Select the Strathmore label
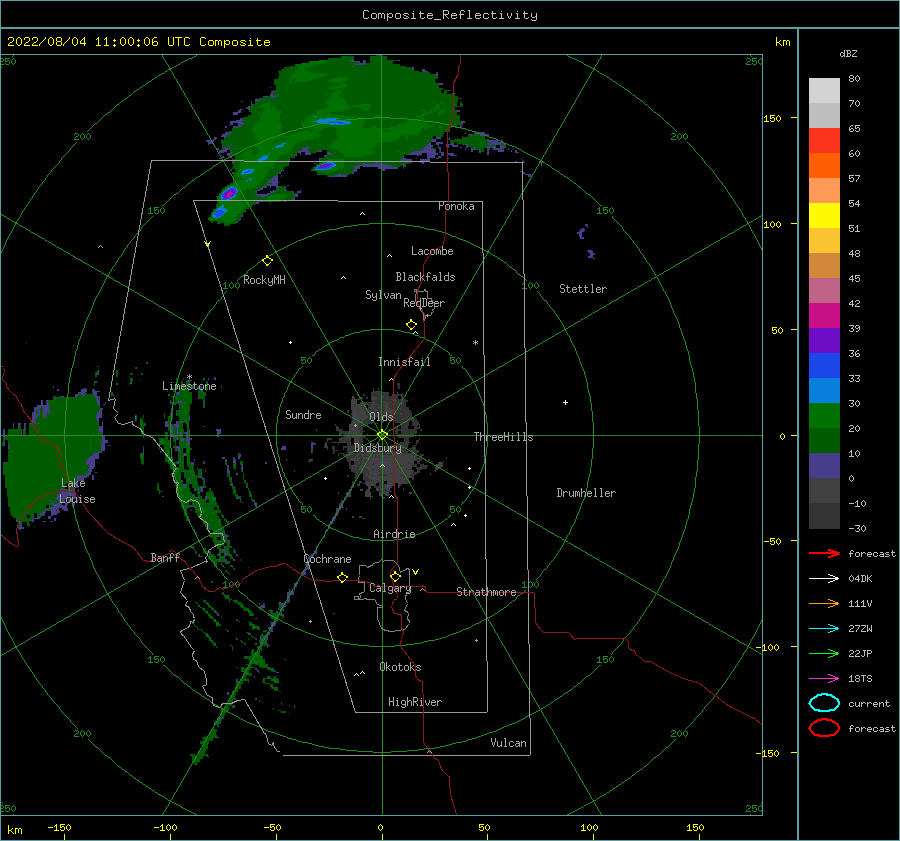Viewport: 900px width, 841px height. tap(486, 592)
